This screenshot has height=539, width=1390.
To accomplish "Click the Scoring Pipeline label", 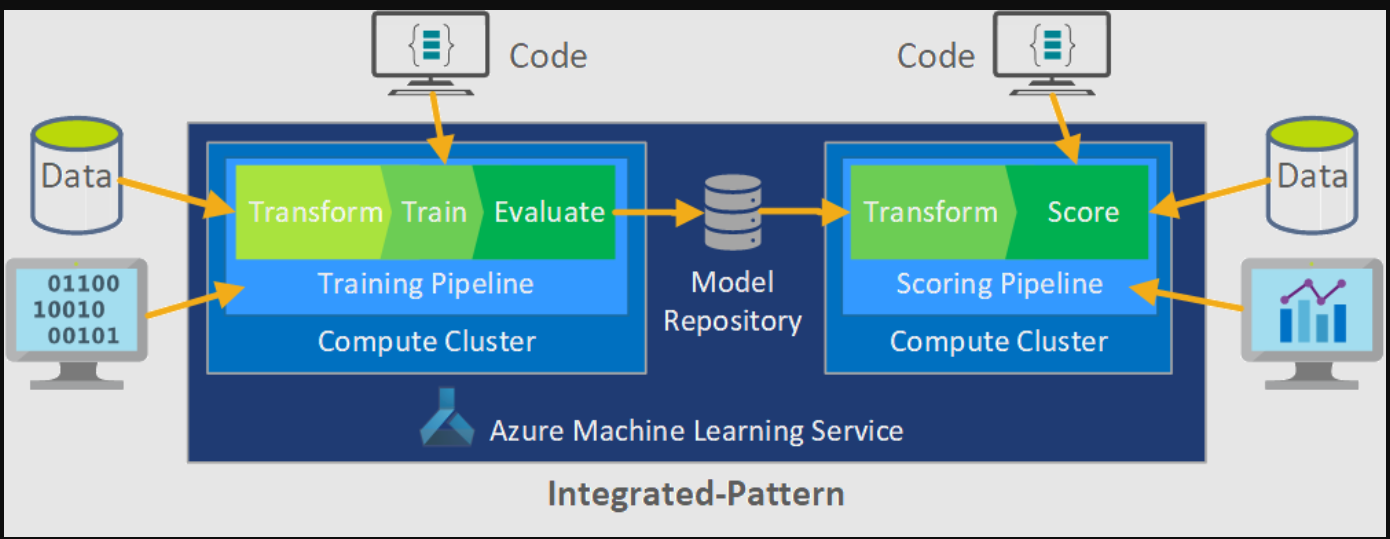I will click(999, 284).
